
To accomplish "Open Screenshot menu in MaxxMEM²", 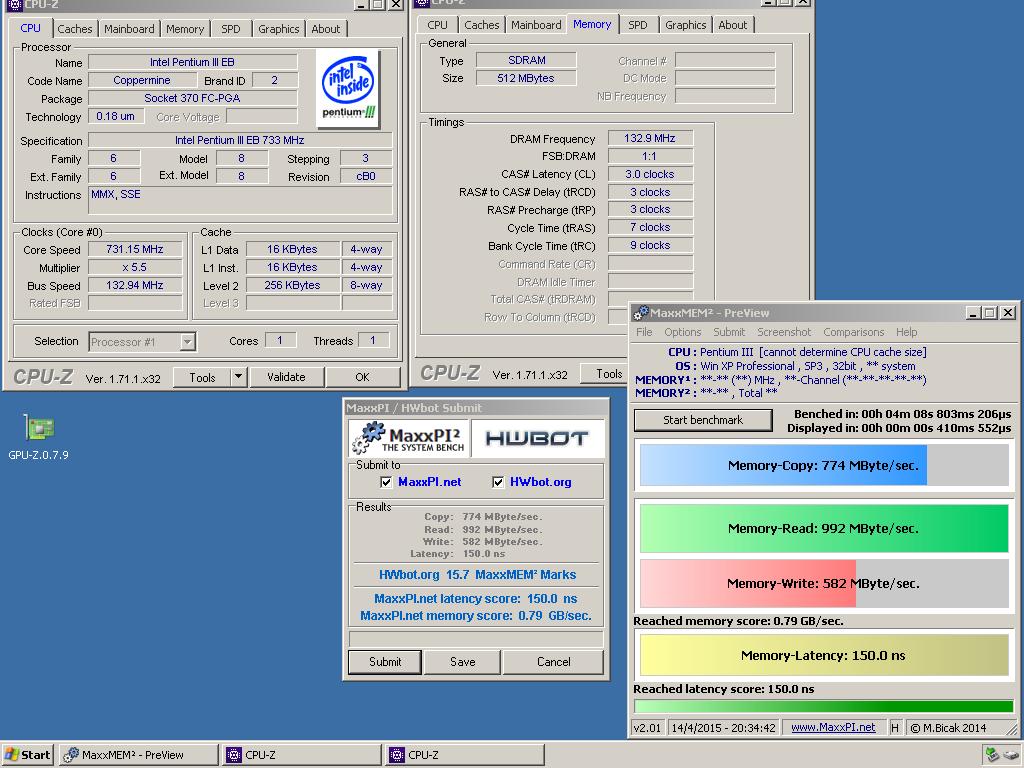I will [x=784, y=332].
